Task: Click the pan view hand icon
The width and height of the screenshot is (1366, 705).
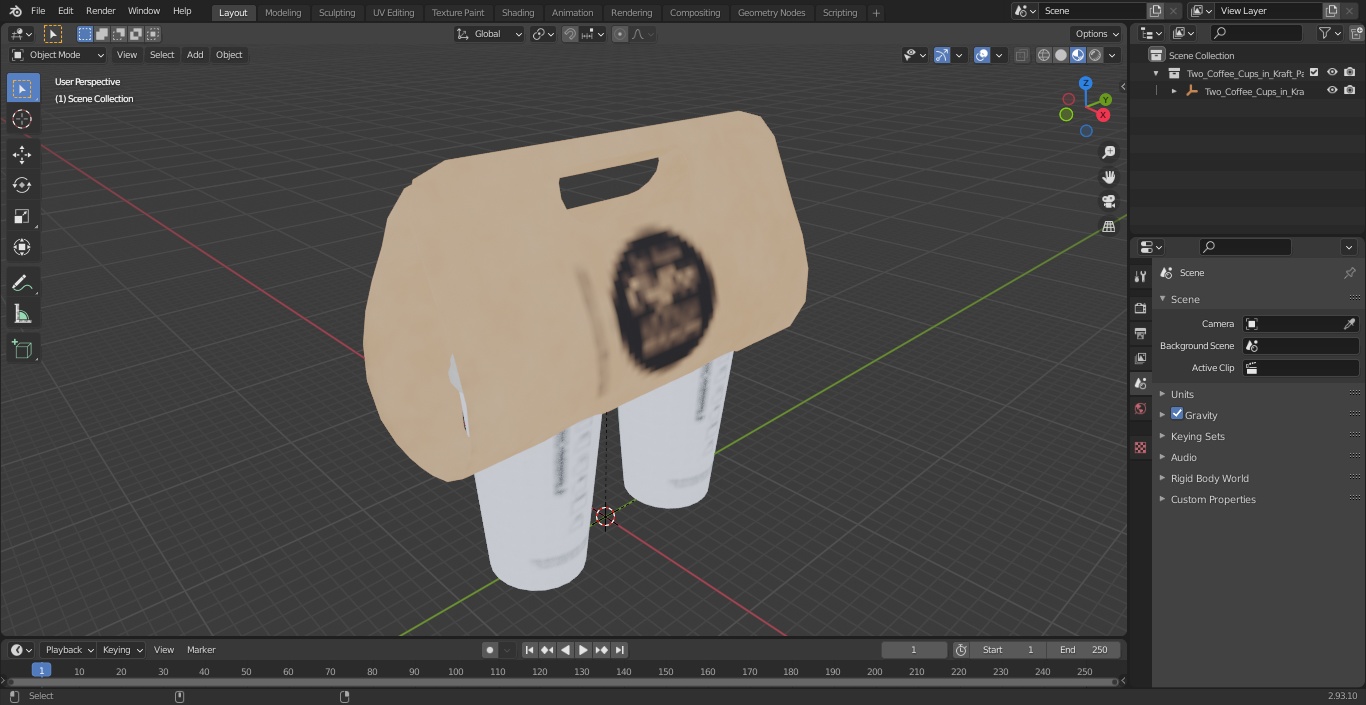Action: pos(1108,177)
